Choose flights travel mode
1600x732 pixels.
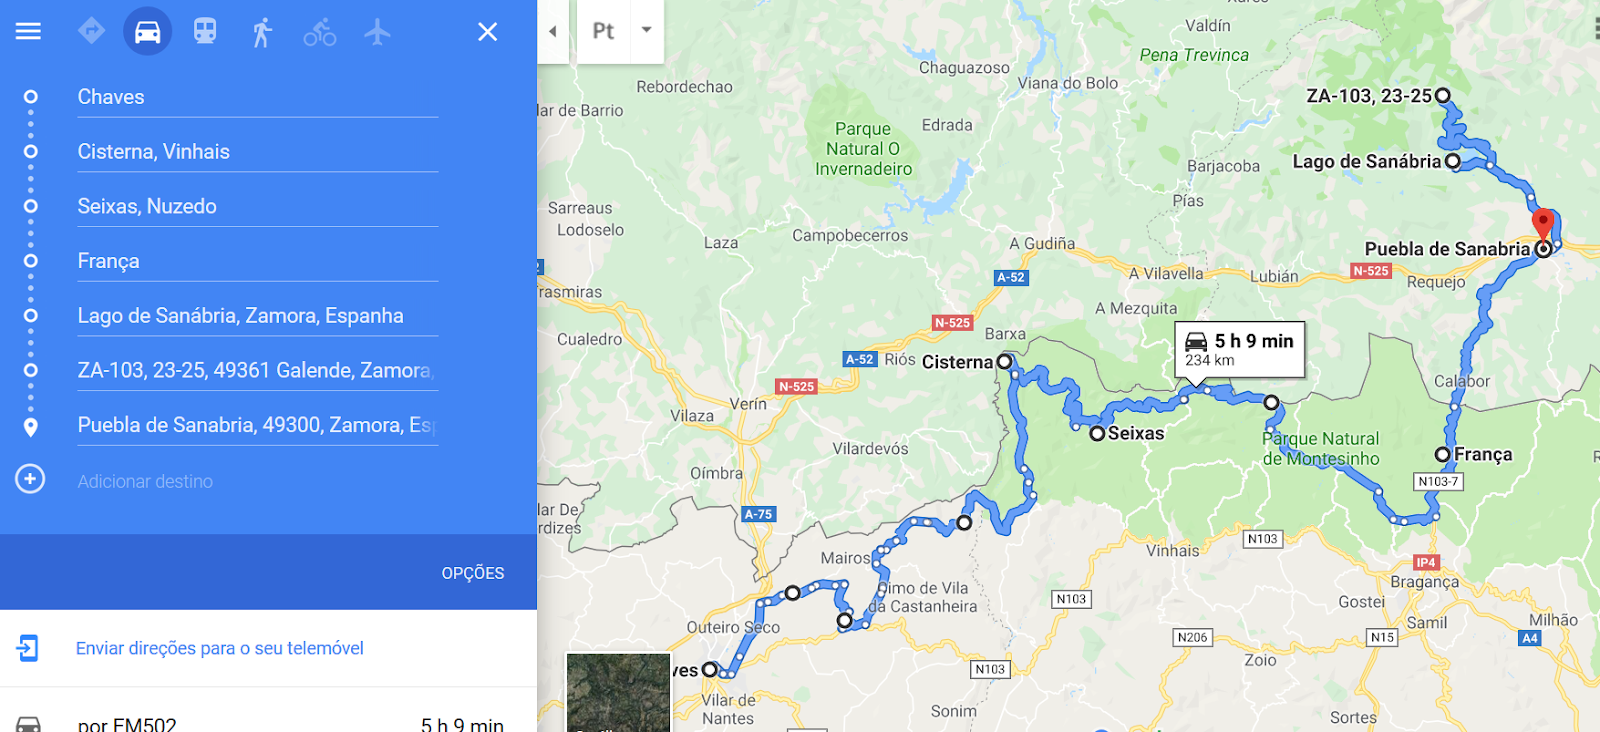click(x=377, y=32)
